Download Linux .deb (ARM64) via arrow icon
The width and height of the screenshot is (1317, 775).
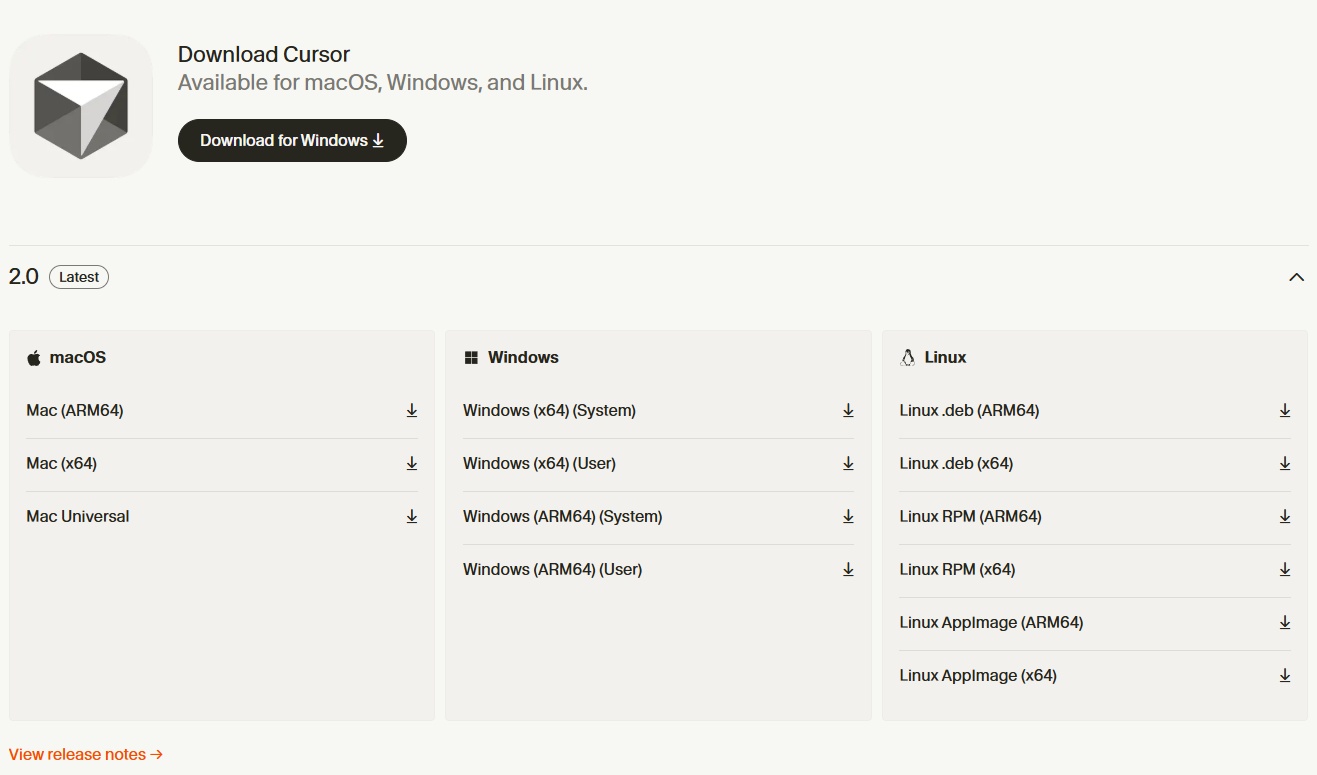(1285, 410)
